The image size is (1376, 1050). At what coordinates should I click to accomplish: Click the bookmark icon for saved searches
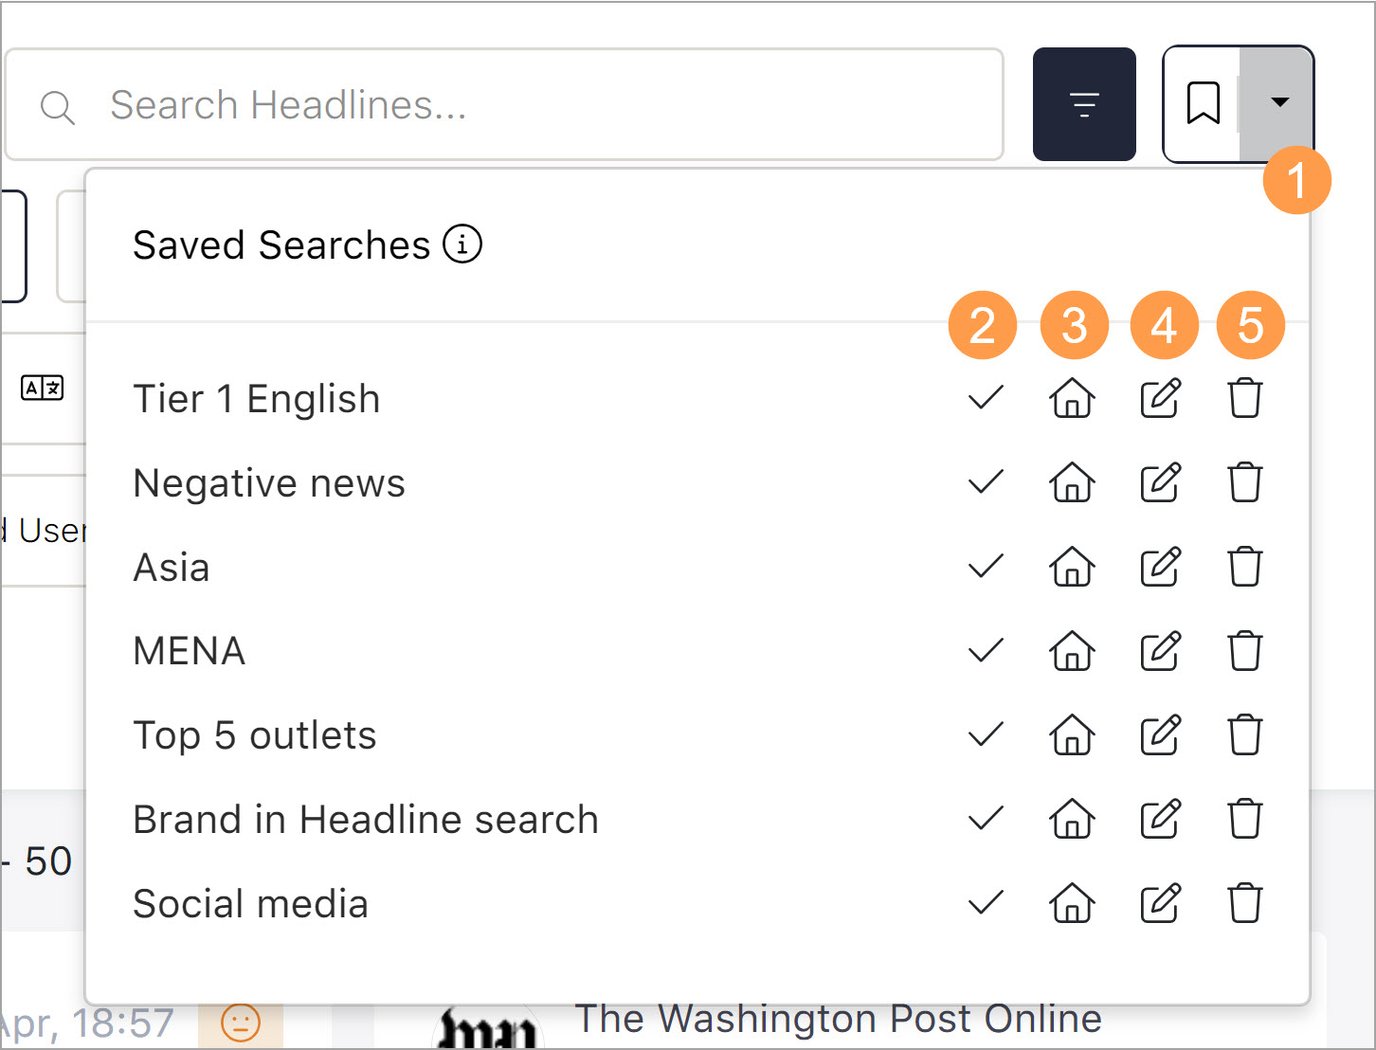click(x=1203, y=103)
